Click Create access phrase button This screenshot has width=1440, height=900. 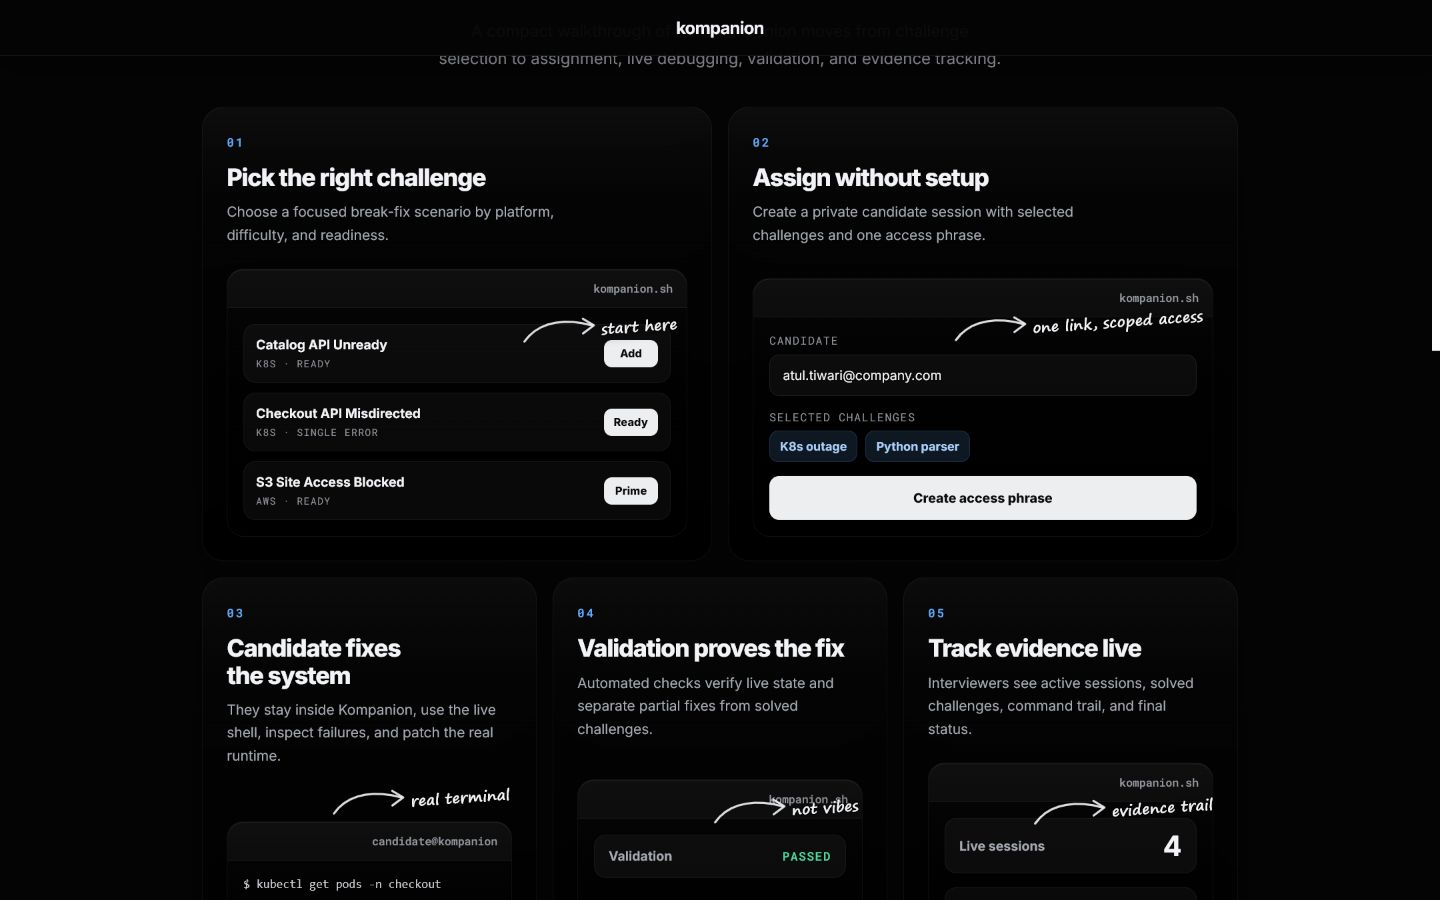982,498
